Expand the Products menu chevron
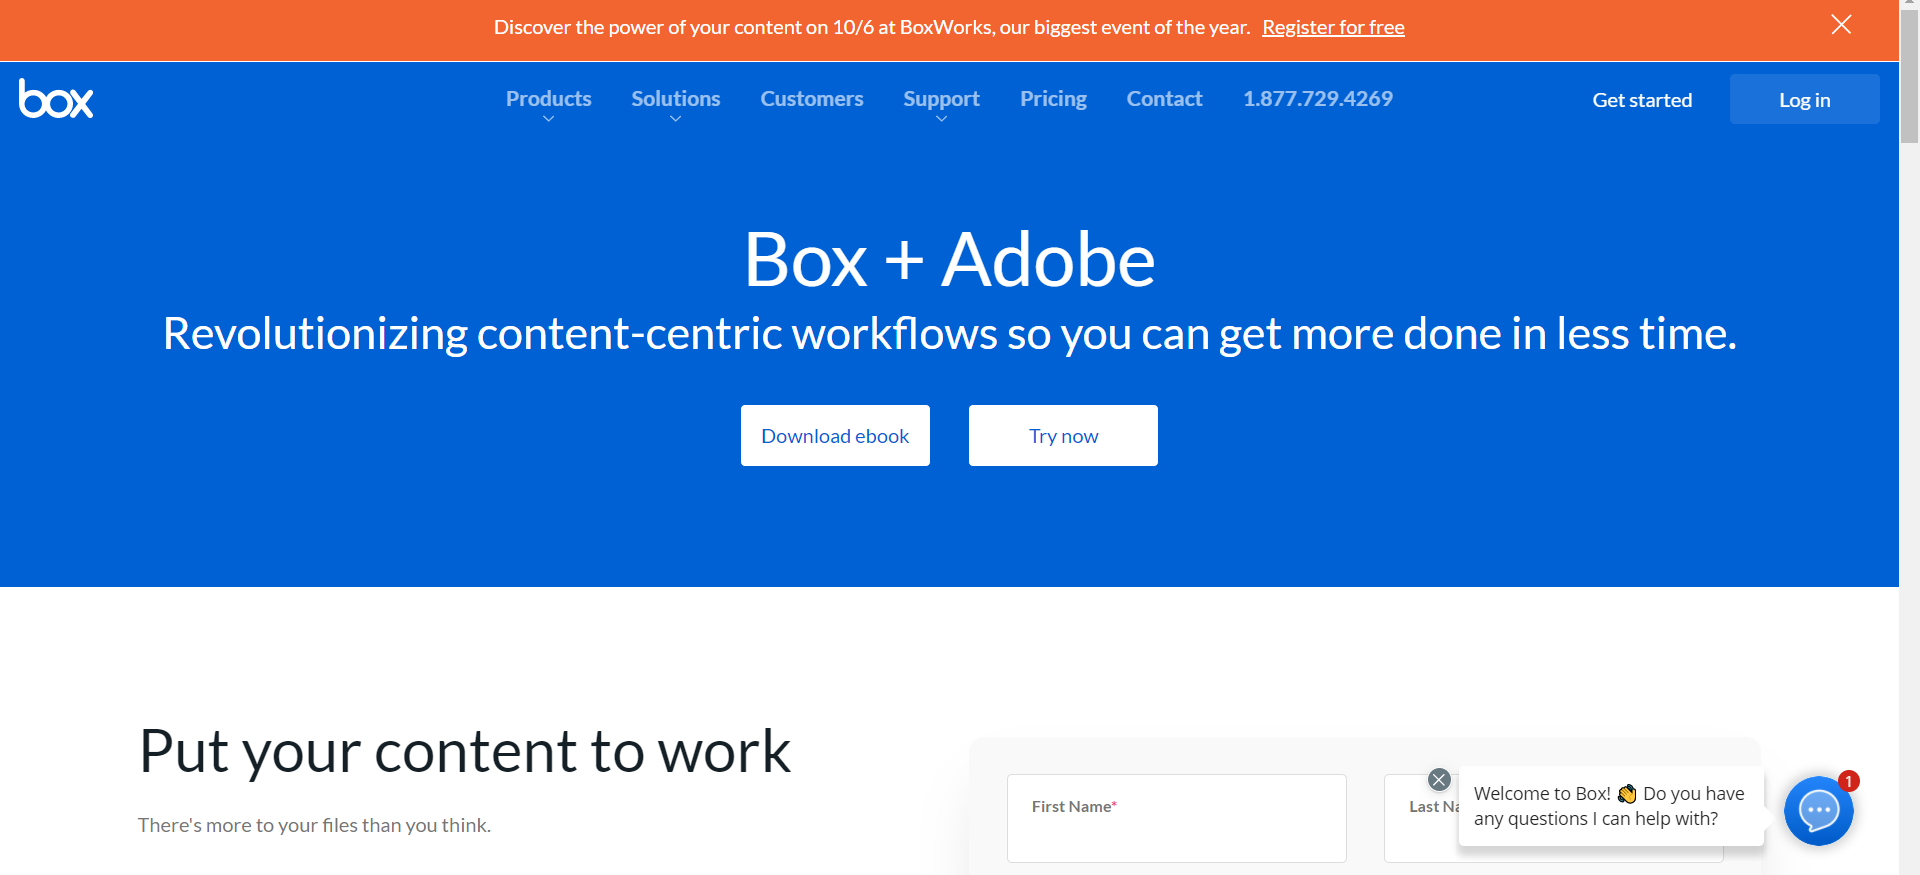This screenshot has width=1920, height=875. point(548,119)
